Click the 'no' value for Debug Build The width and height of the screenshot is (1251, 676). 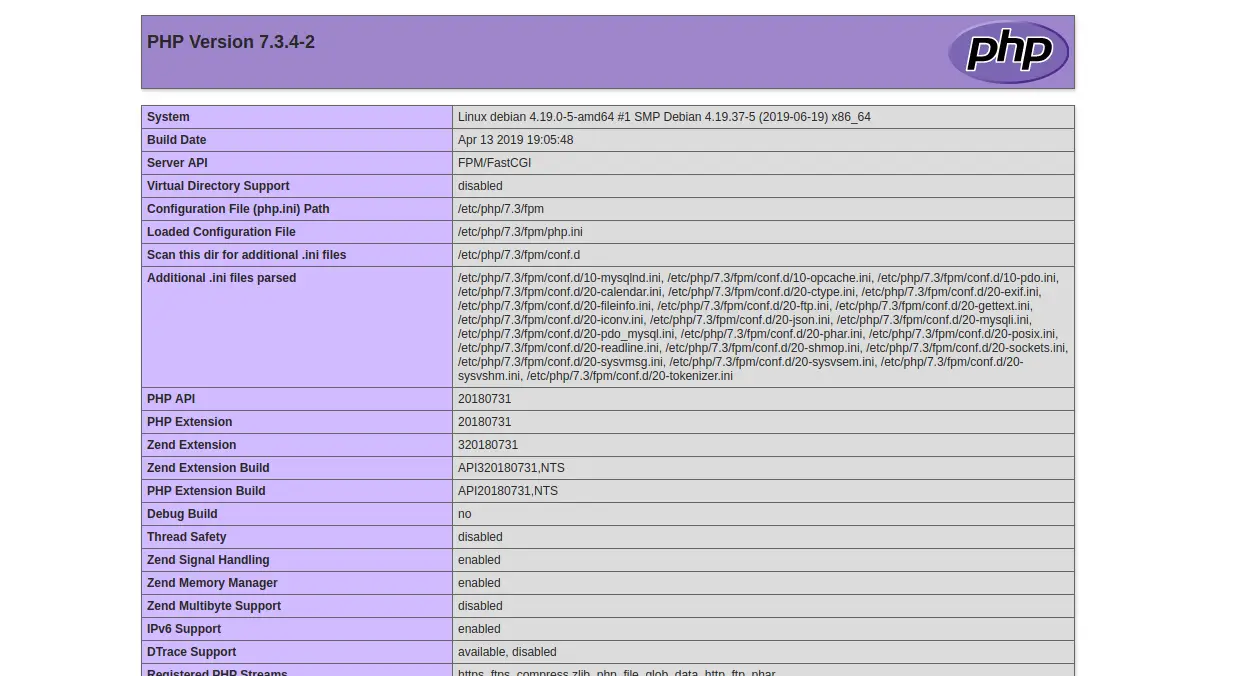(464, 514)
